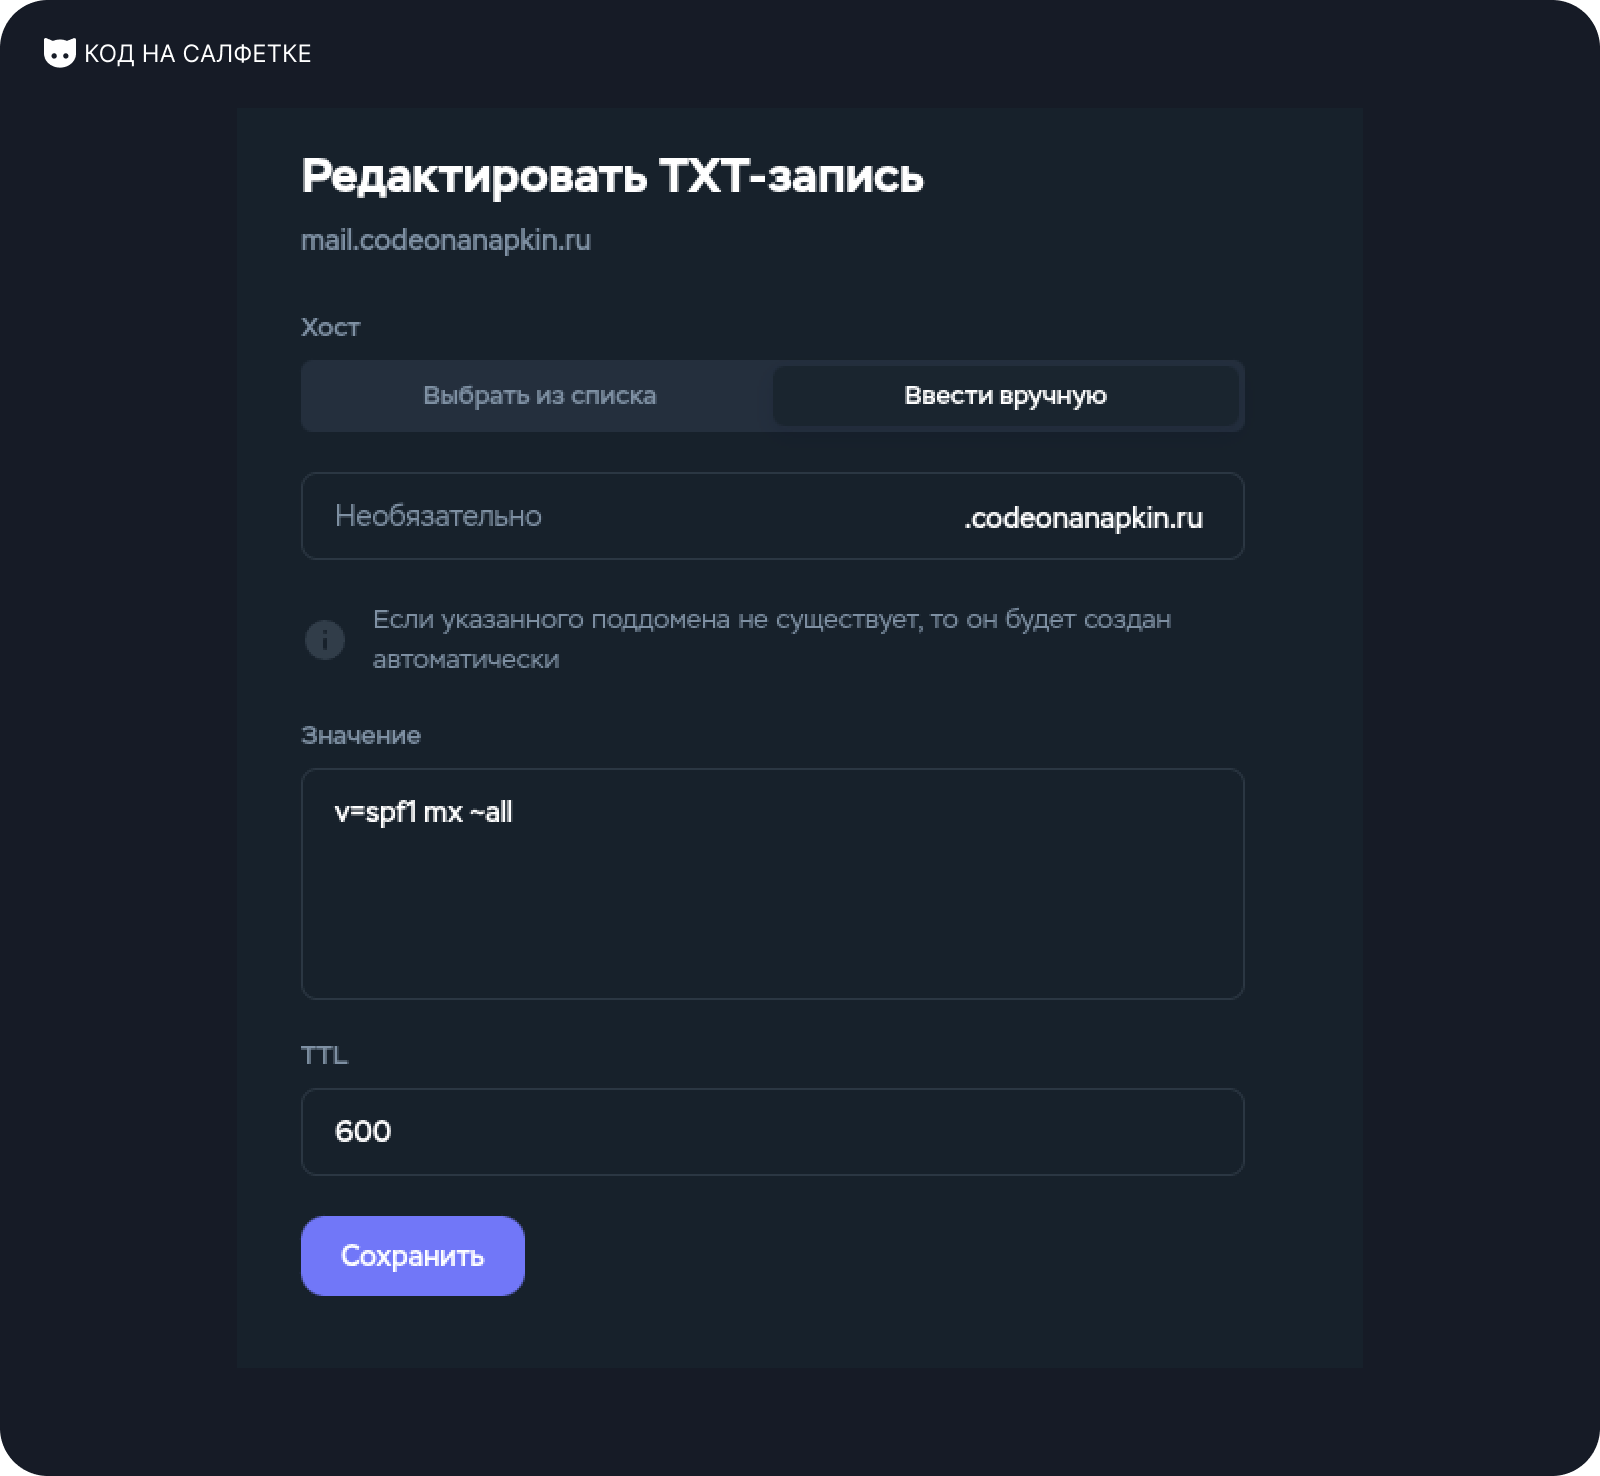Click the mail.codeonanapkin.ru subtitle

(446, 240)
